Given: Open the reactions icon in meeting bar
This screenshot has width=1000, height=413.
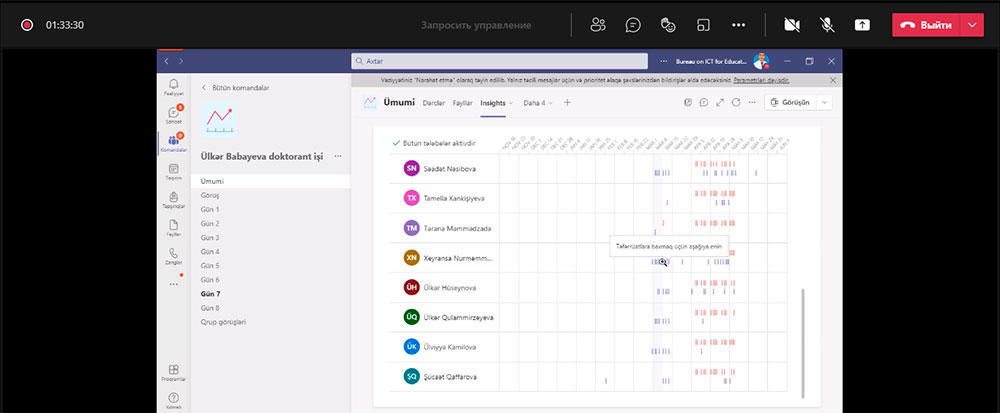Looking at the screenshot, I should coord(668,25).
